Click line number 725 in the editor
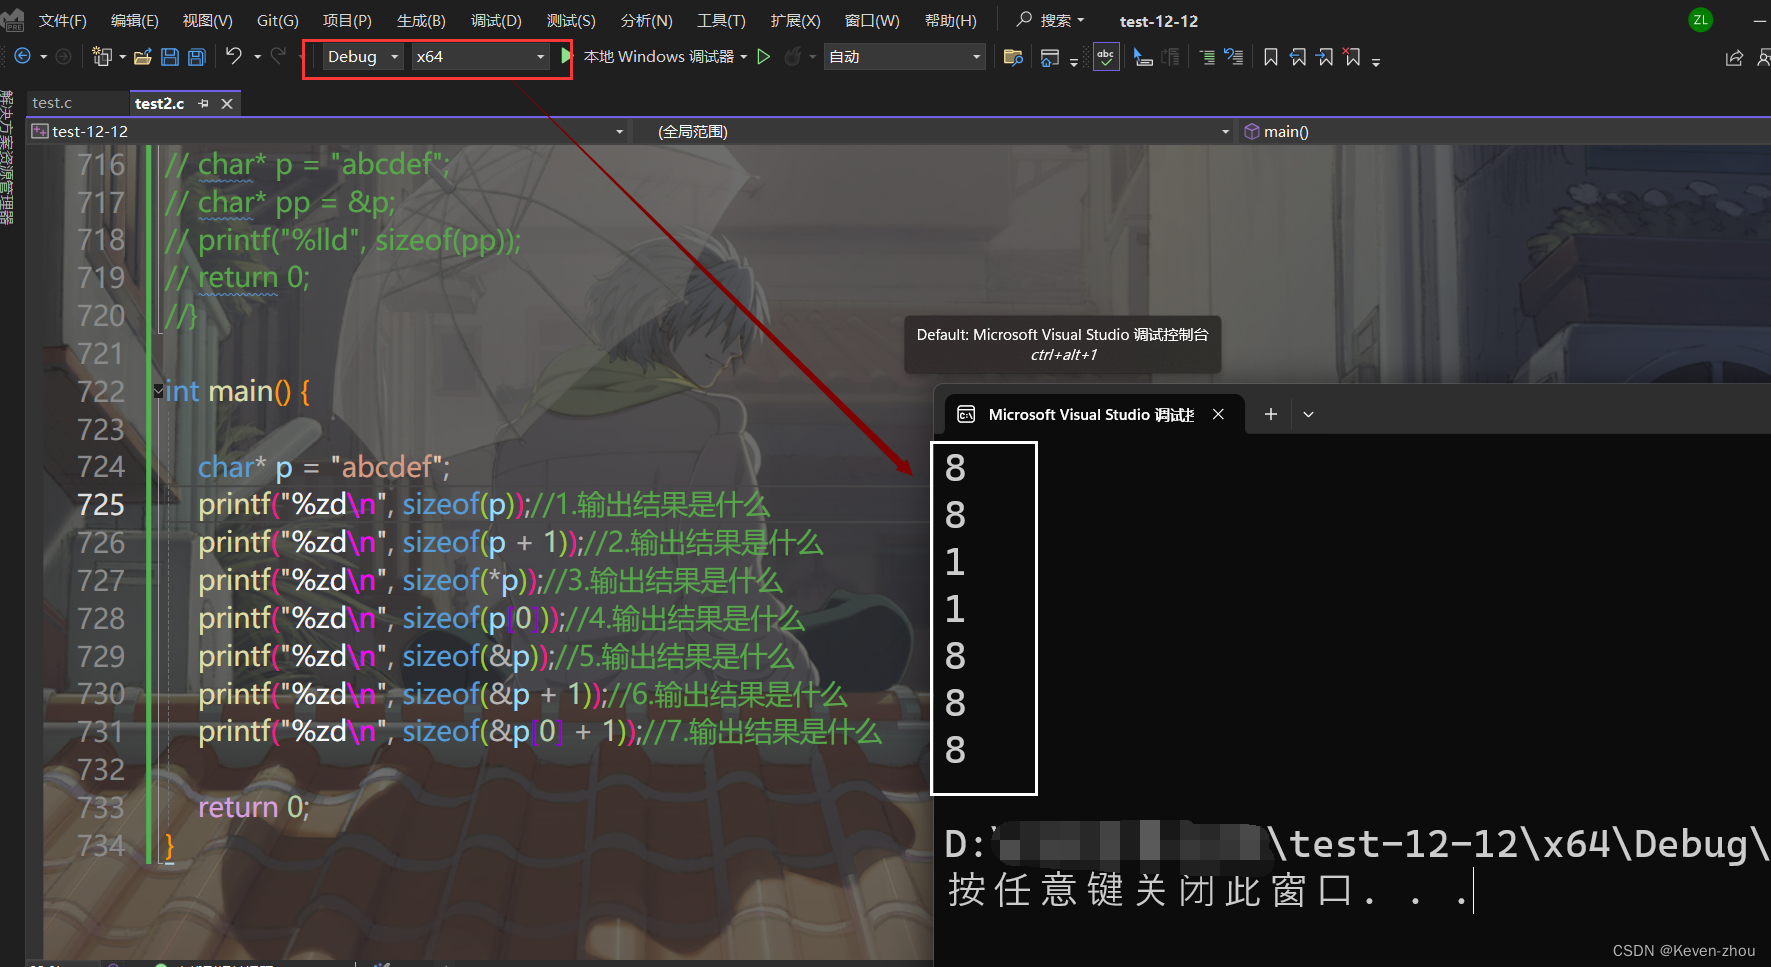This screenshot has height=967, width=1771. (101, 504)
